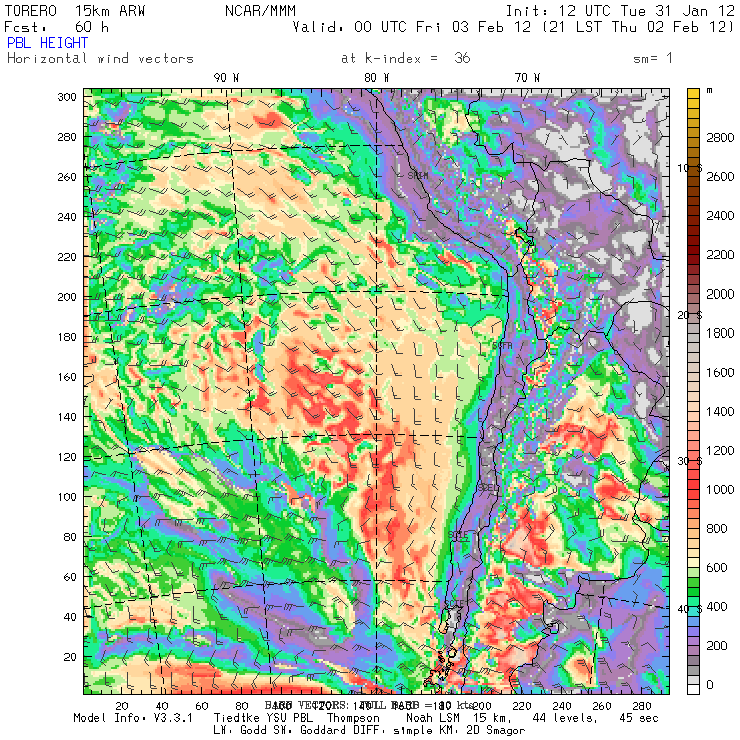The width and height of the screenshot is (740, 740).
Task: Click the yellow top segment of the color scale
Action: (693, 93)
